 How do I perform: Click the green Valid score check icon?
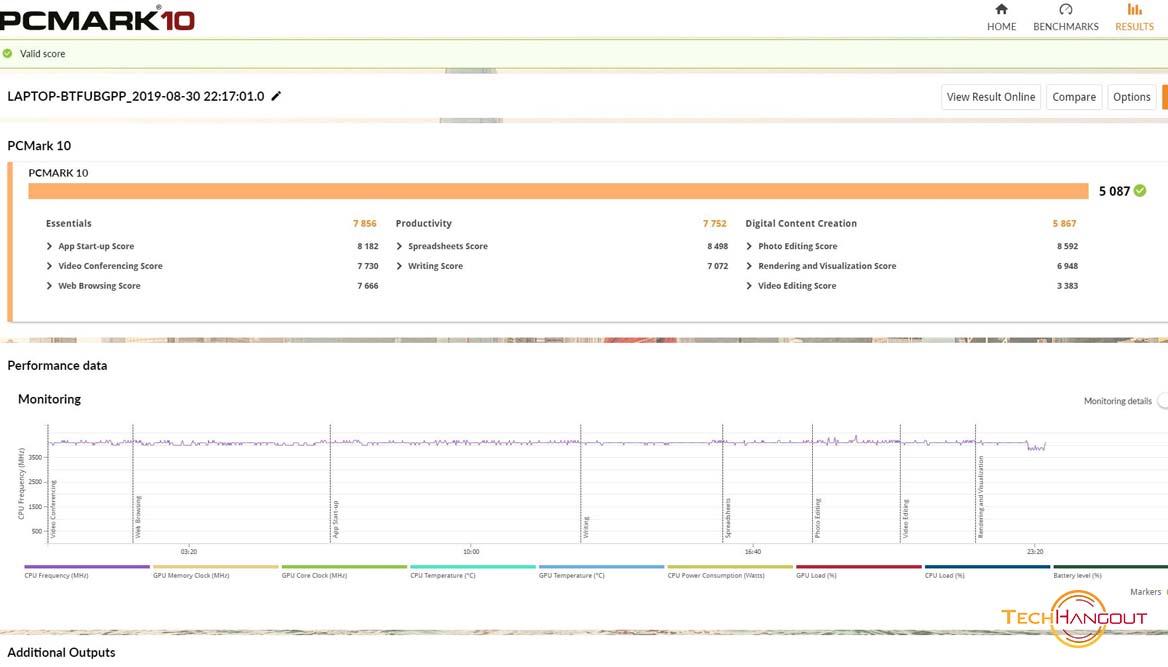(x=7, y=54)
